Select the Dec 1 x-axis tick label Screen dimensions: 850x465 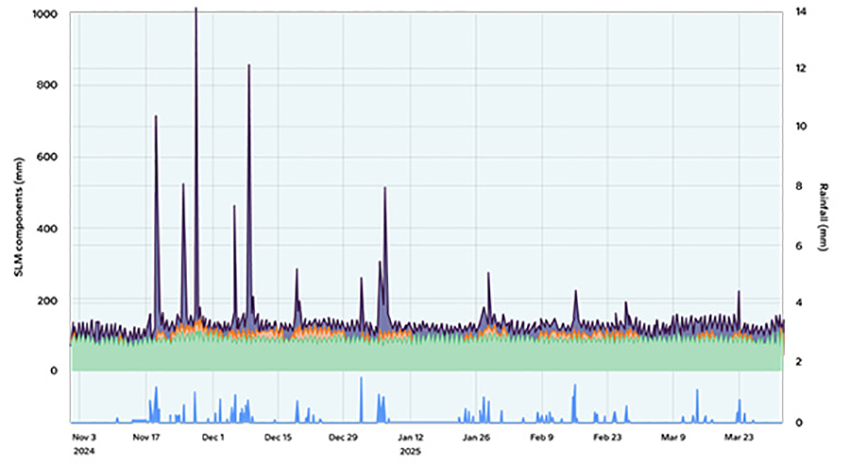pyautogui.click(x=213, y=437)
